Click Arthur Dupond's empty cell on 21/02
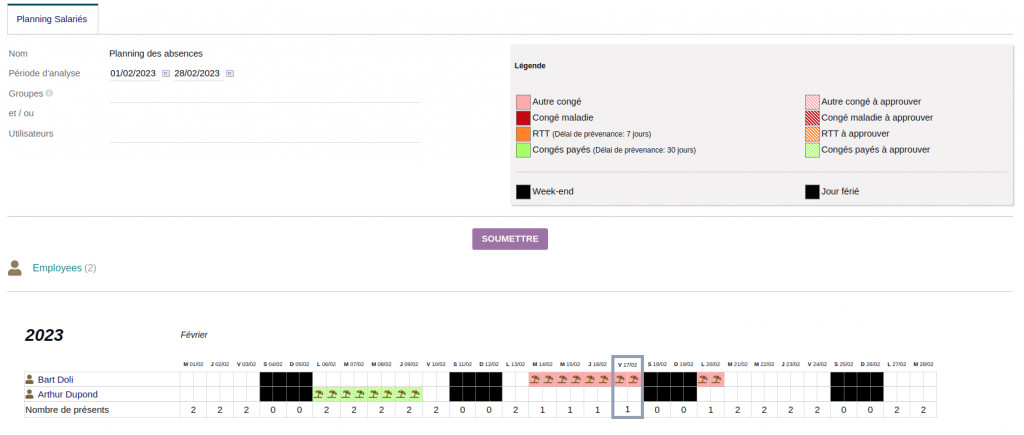The height and width of the screenshot is (435, 1024). click(x=738, y=395)
